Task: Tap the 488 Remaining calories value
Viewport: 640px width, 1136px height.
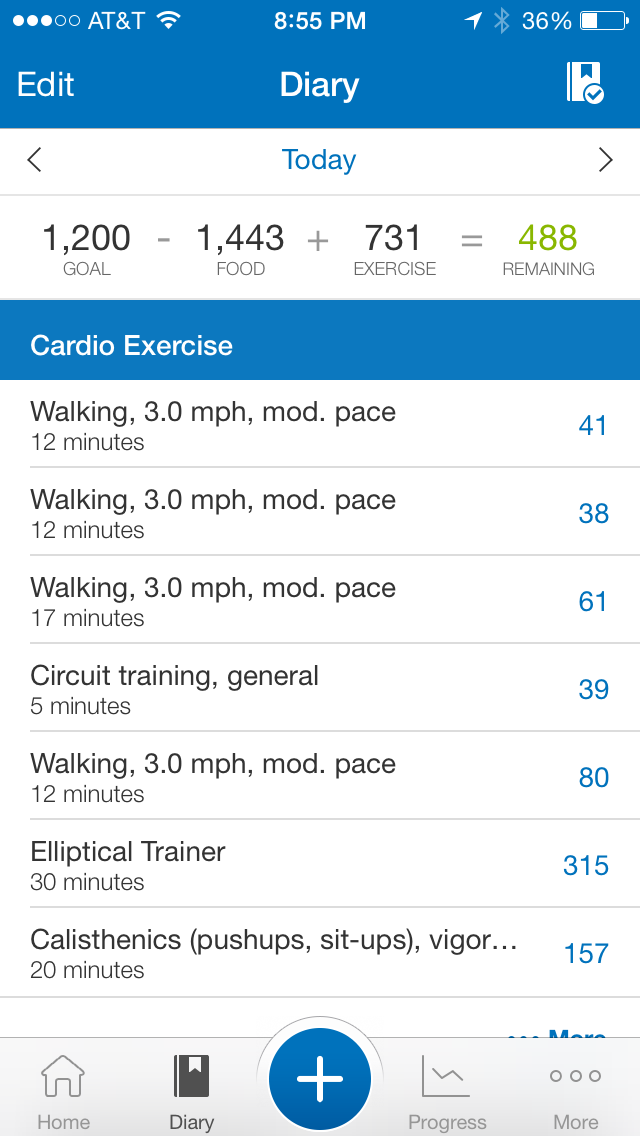Action: coord(548,238)
